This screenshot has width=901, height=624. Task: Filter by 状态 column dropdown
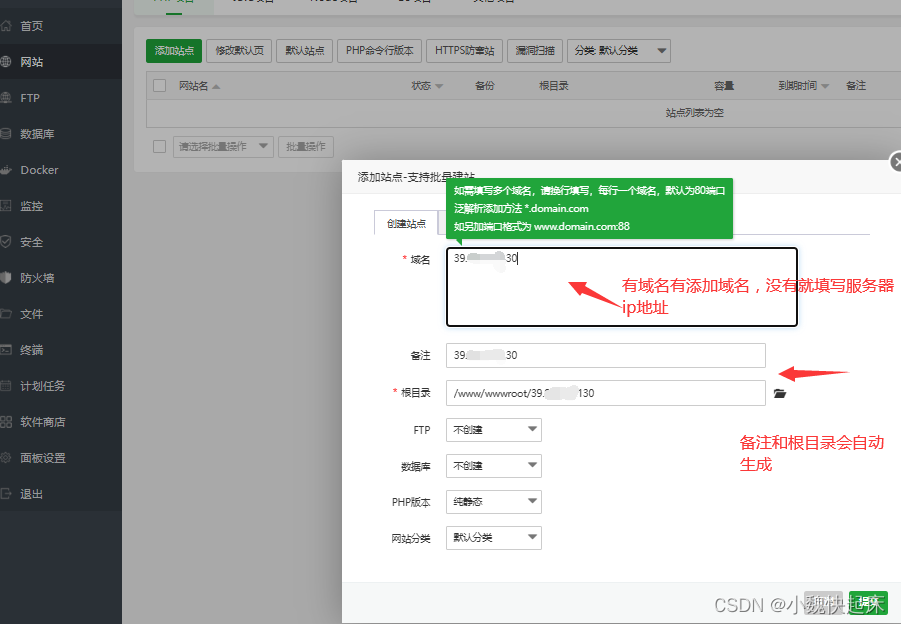pyautogui.click(x=439, y=86)
